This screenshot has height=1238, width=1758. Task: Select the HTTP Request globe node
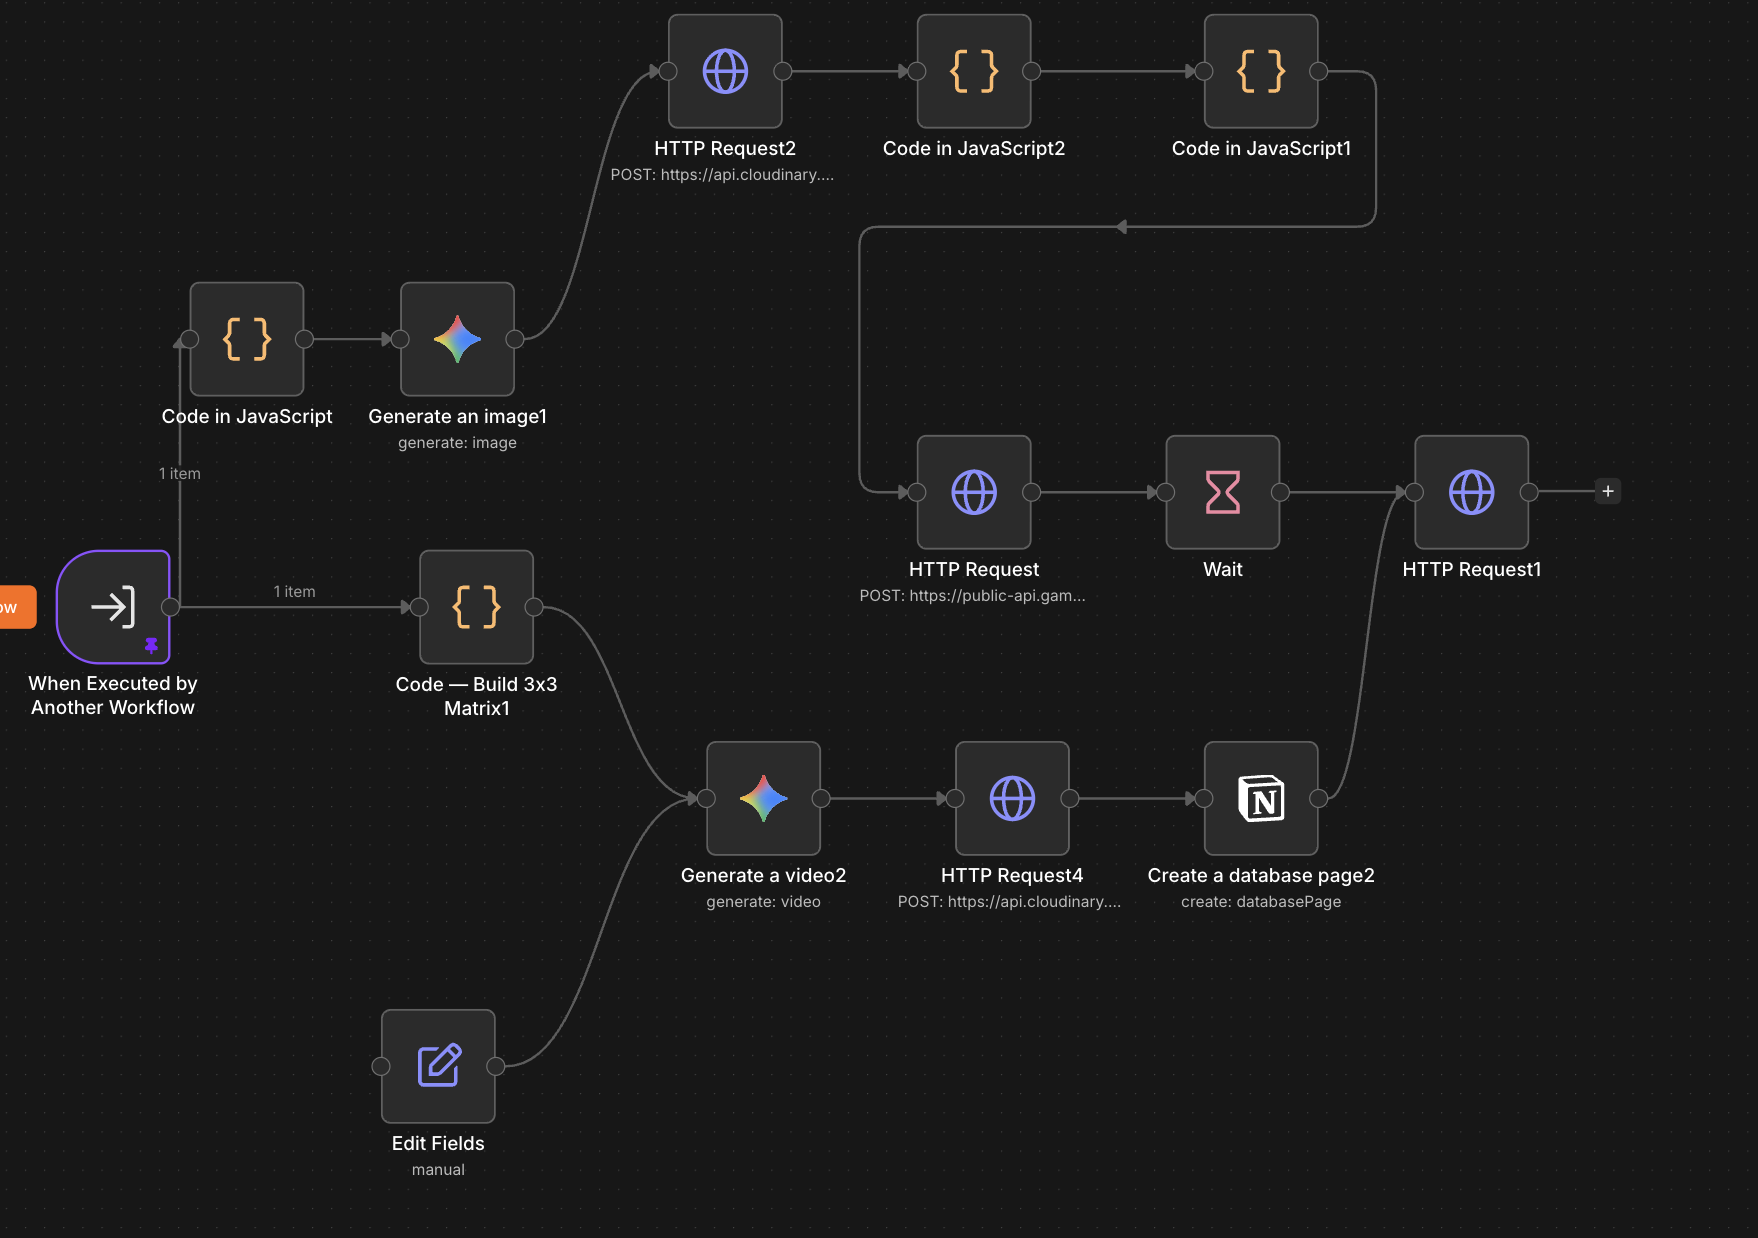(974, 492)
